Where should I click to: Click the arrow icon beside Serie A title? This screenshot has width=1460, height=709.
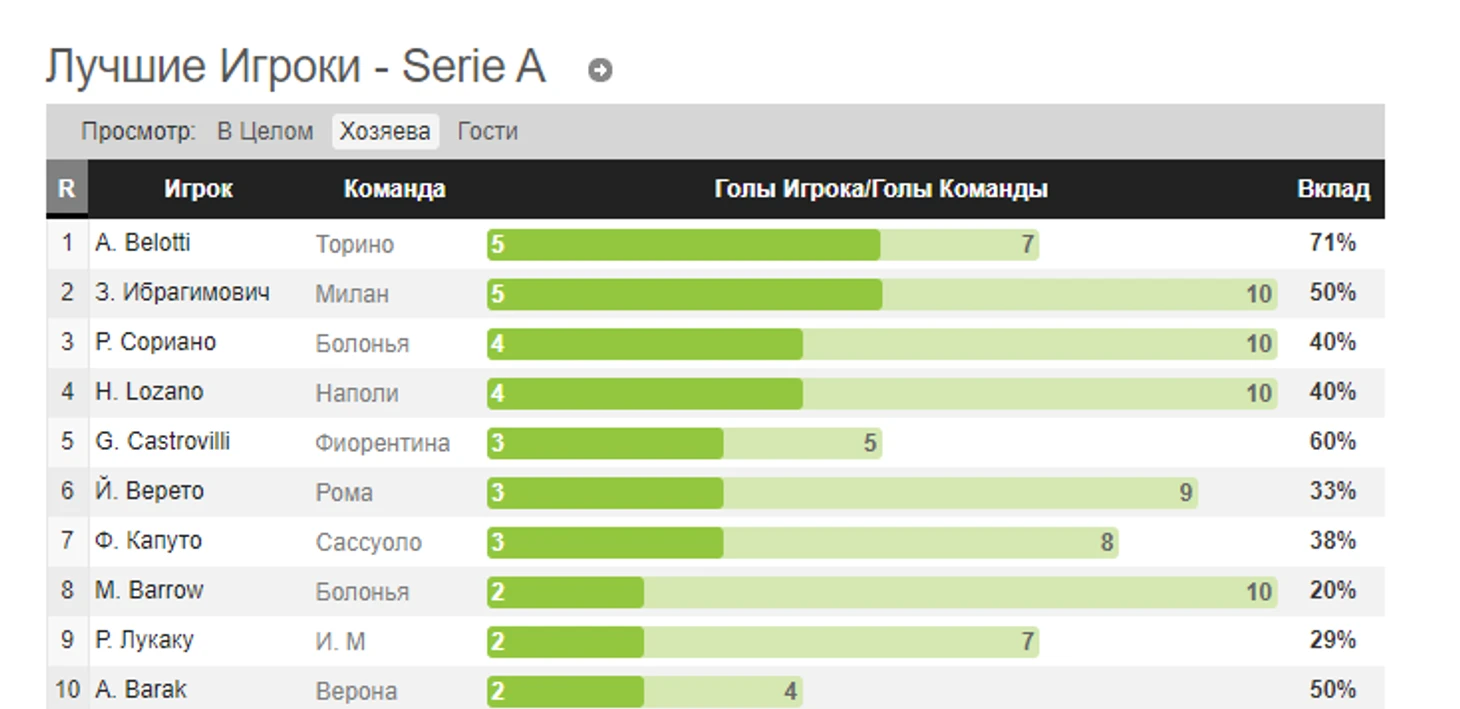pyautogui.click(x=600, y=70)
